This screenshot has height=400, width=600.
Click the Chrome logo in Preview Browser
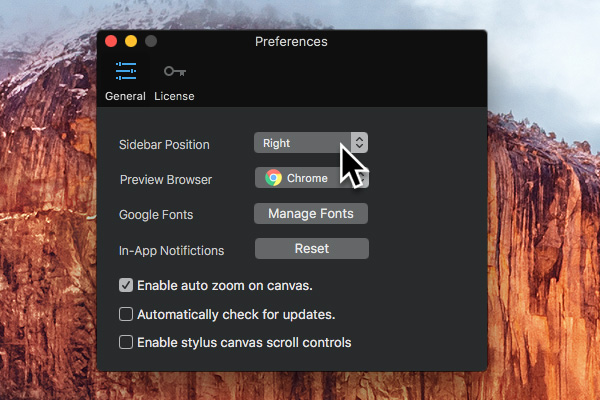click(x=273, y=178)
